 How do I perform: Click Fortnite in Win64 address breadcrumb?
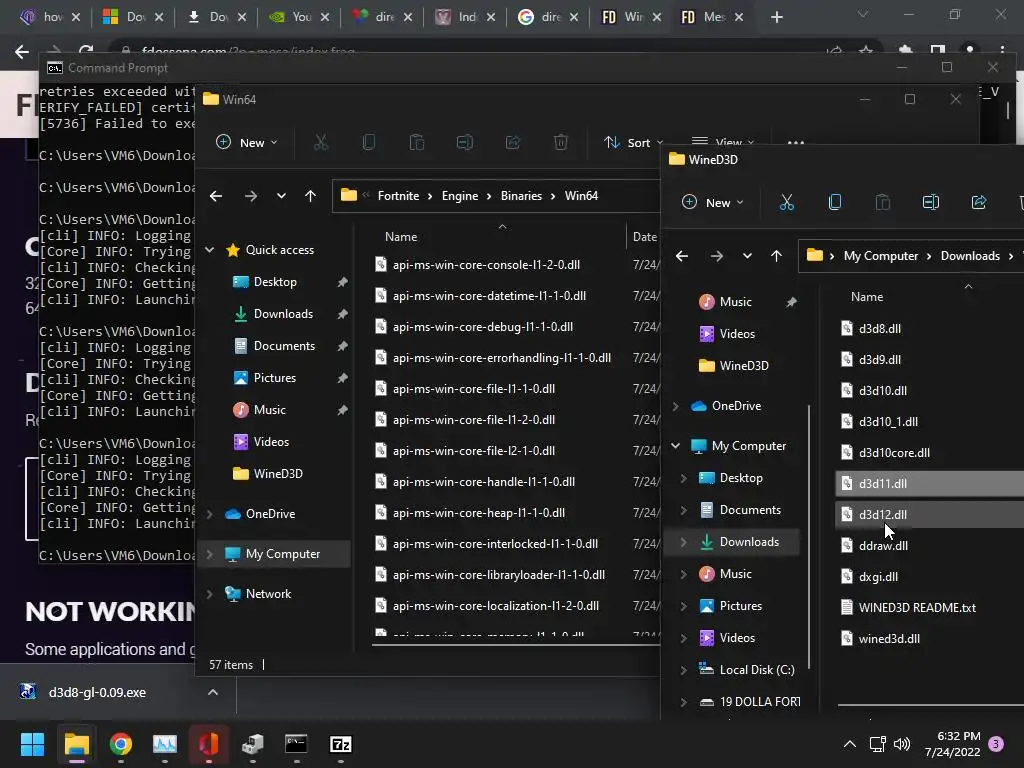398,196
